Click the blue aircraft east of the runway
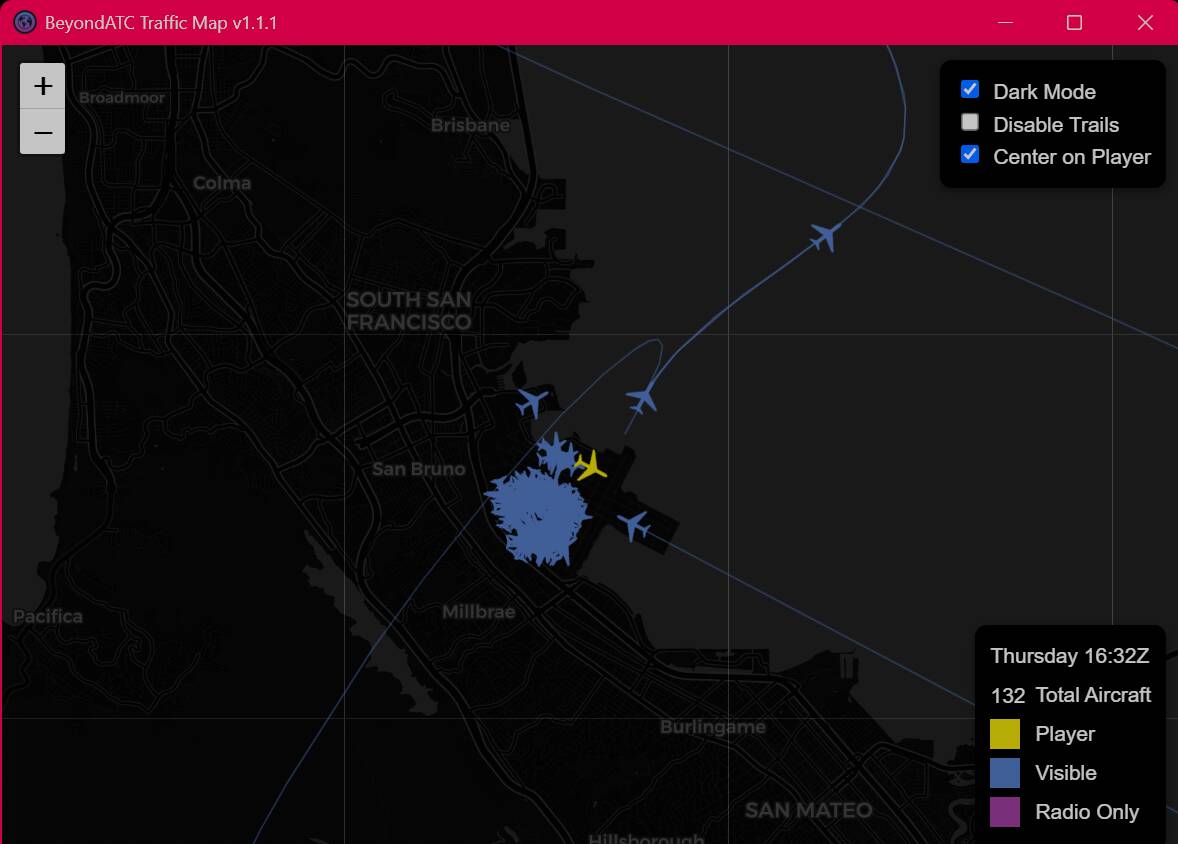 coord(642,400)
